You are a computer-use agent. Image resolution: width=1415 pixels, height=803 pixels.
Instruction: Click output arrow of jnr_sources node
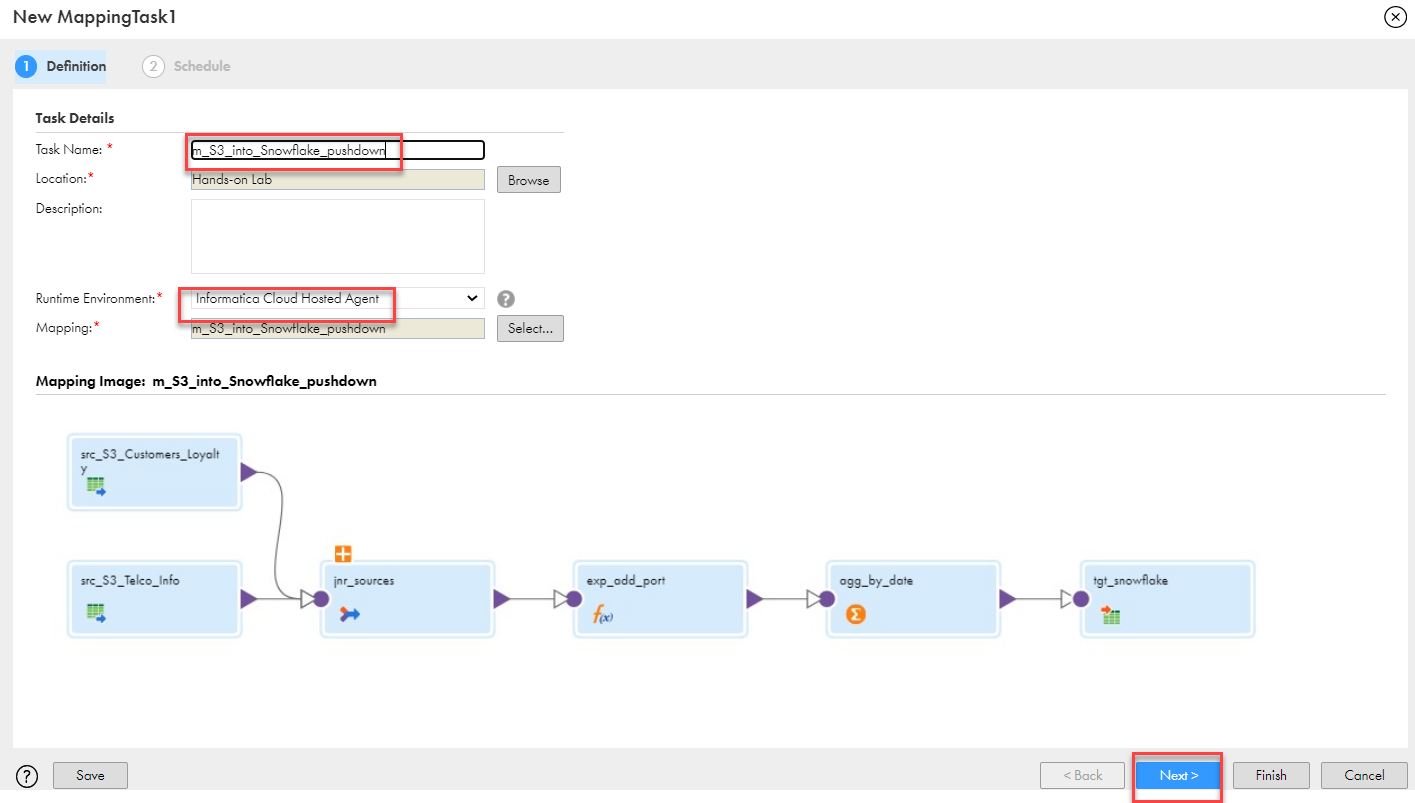point(502,599)
